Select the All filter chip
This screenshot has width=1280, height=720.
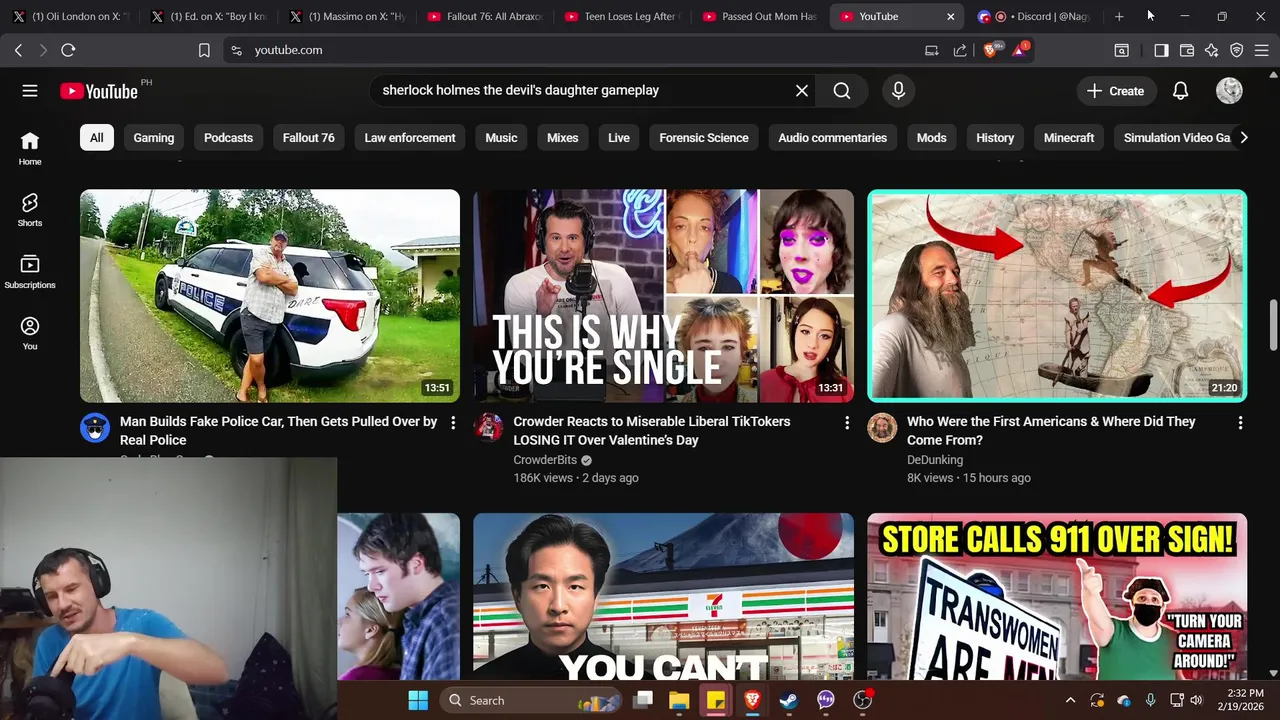(x=96, y=138)
